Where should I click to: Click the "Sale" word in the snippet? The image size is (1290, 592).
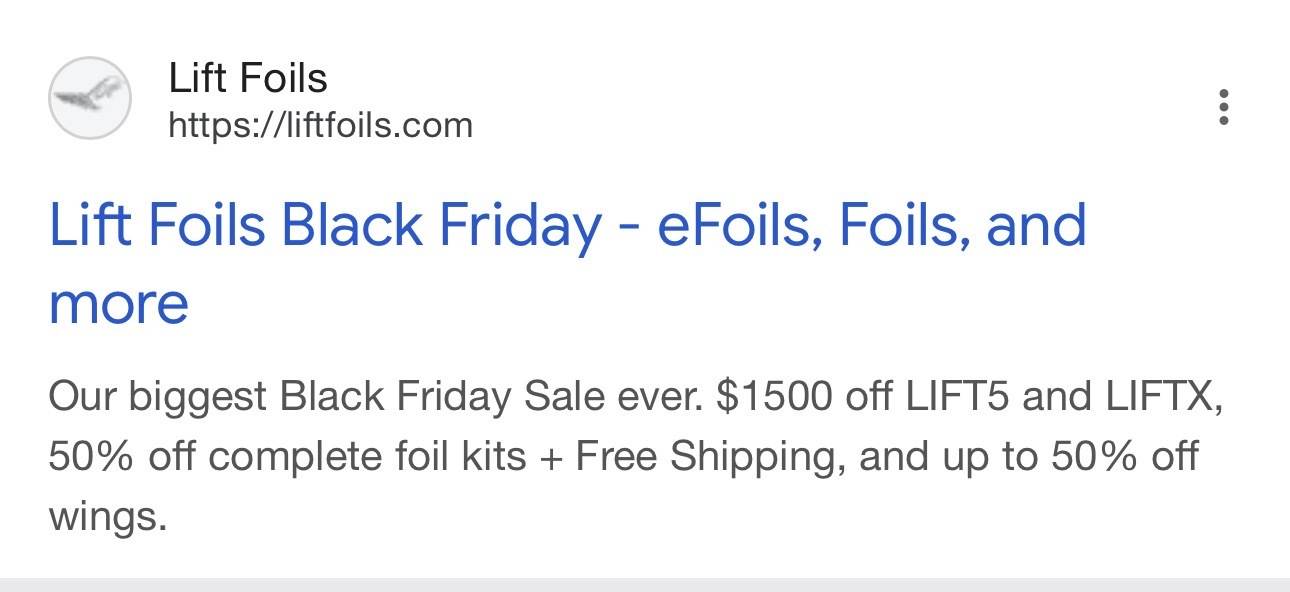(563, 398)
